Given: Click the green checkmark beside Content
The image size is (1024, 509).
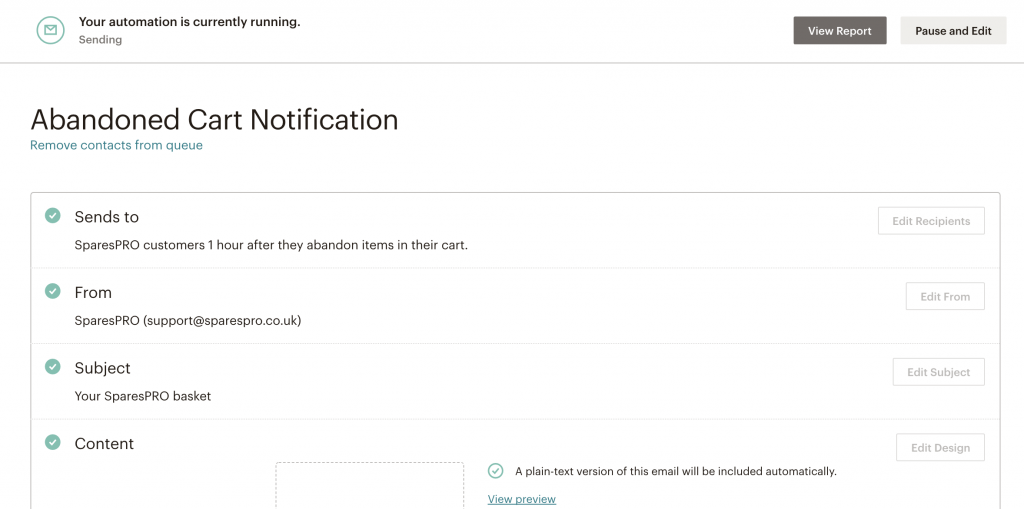Looking at the screenshot, I should pos(53,442).
